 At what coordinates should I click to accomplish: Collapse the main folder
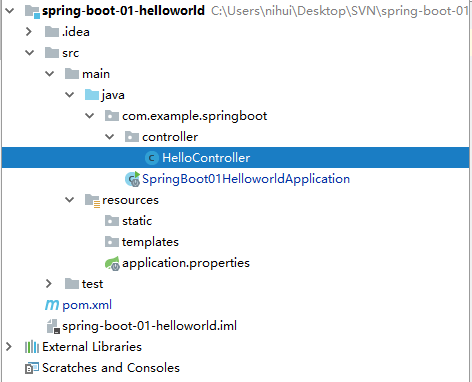(x=50, y=74)
